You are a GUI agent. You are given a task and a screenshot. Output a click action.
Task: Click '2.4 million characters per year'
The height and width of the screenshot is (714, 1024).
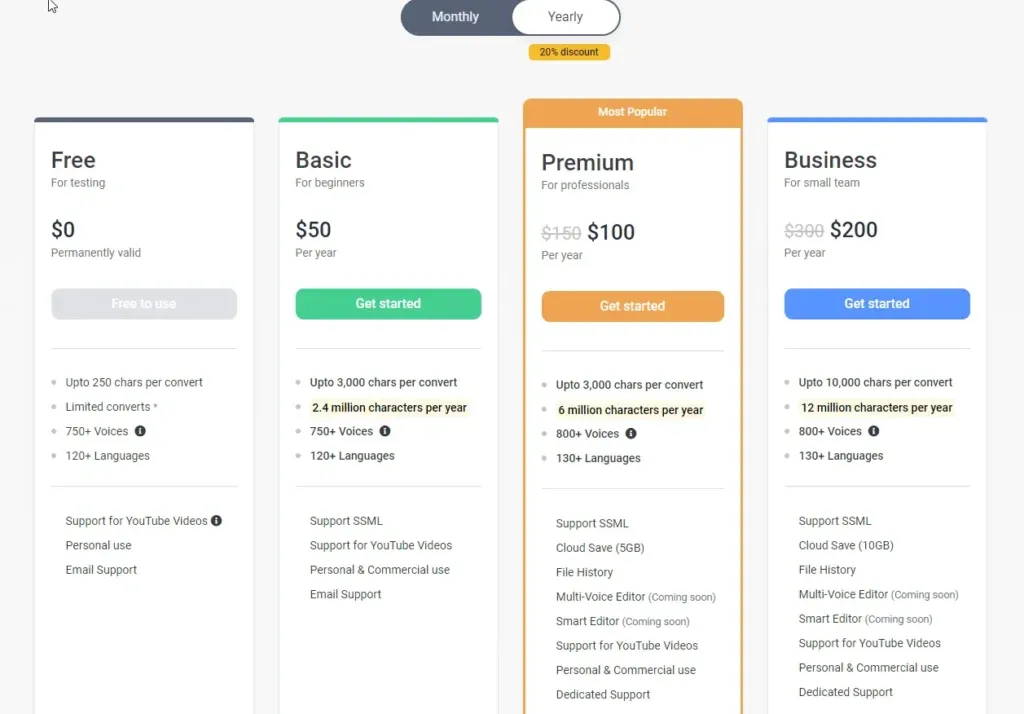point(389,408)
